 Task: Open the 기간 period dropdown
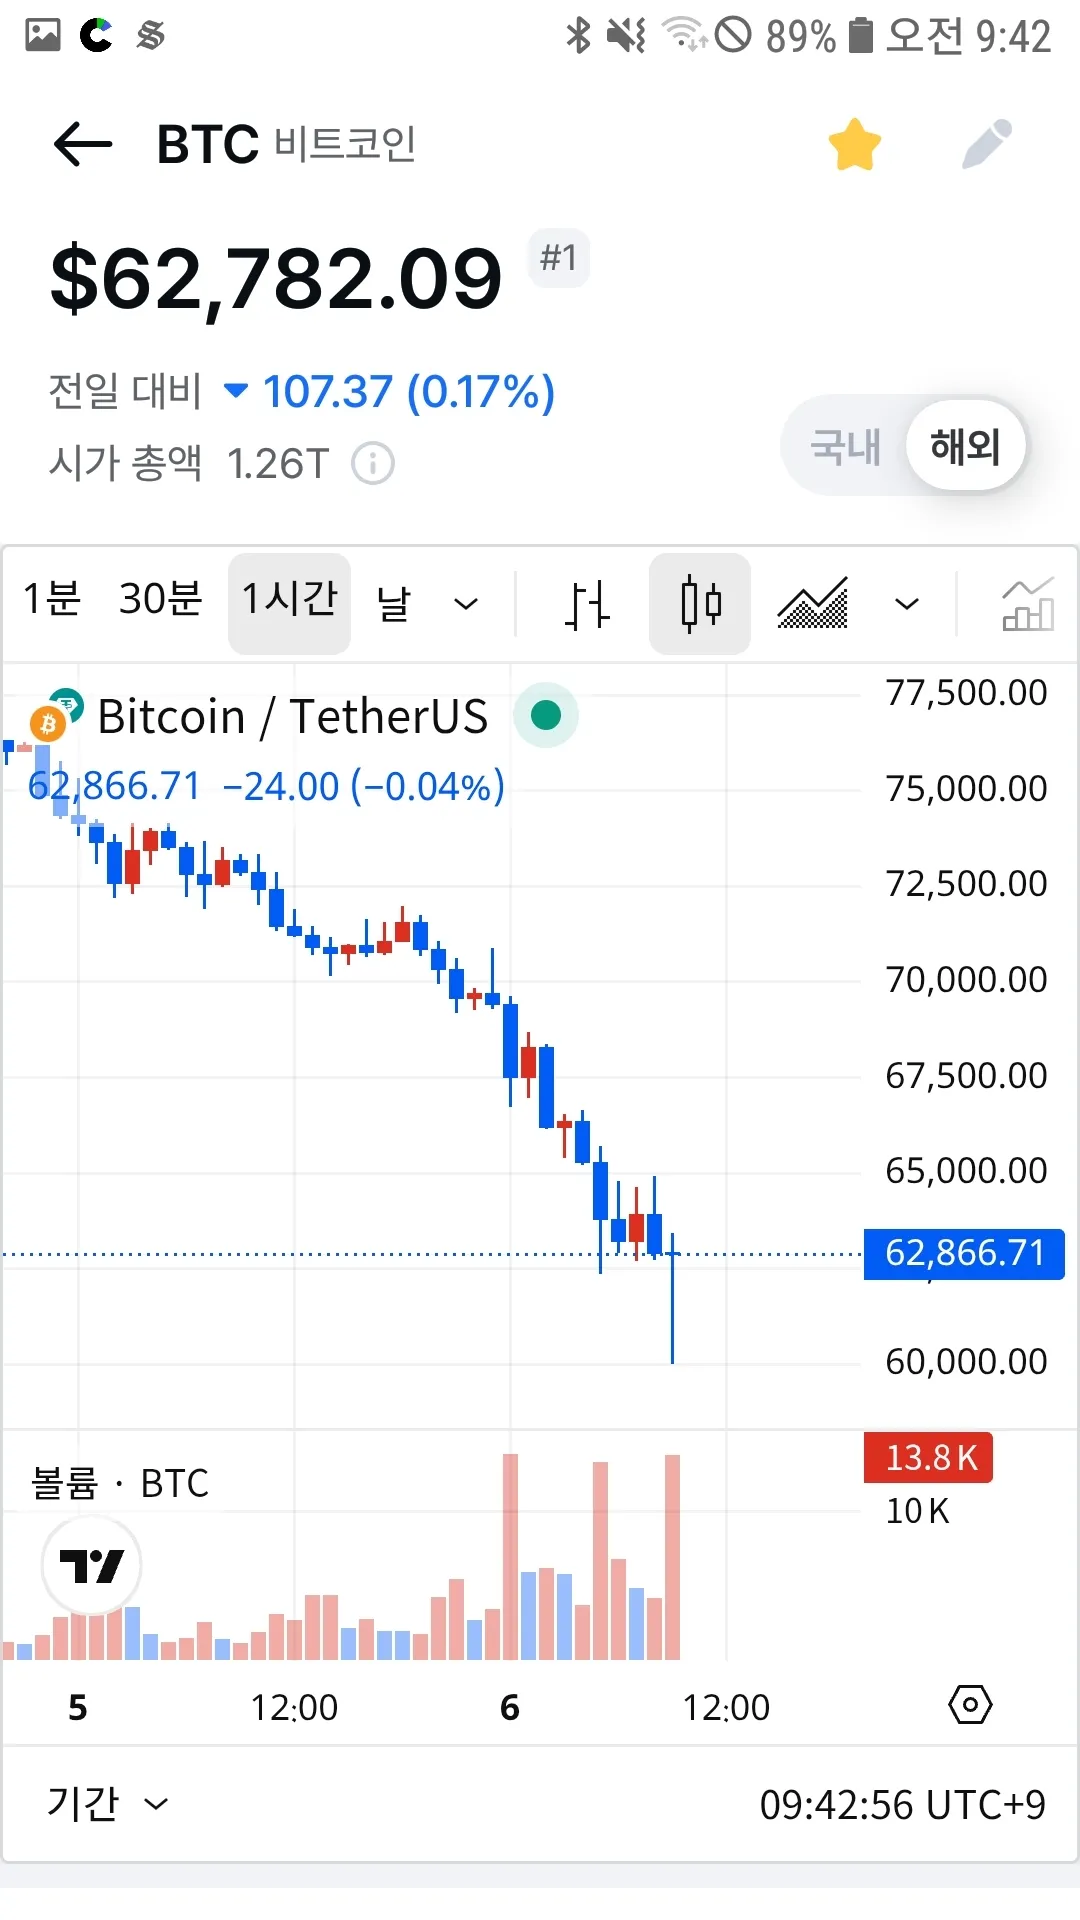click(107, 1804)
